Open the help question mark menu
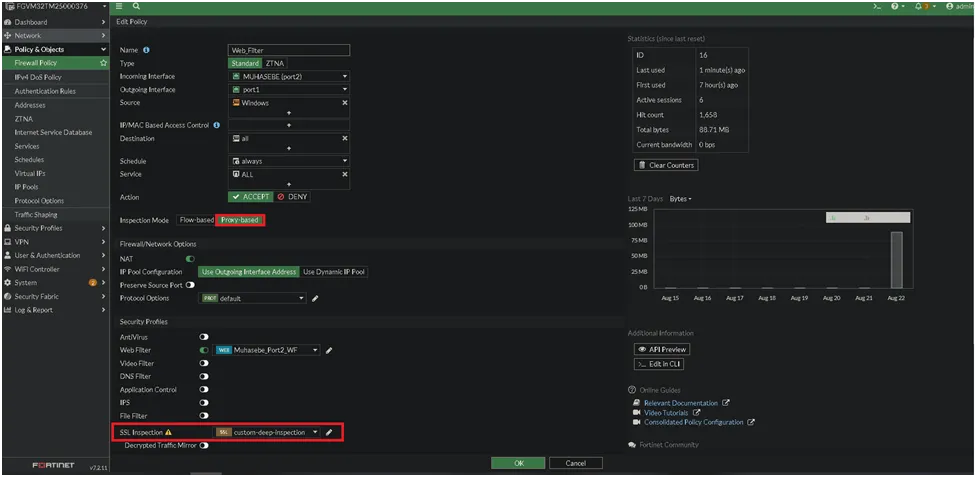Image resolution: width=977 pixels, height=477 pixels. tap(897, 6)
